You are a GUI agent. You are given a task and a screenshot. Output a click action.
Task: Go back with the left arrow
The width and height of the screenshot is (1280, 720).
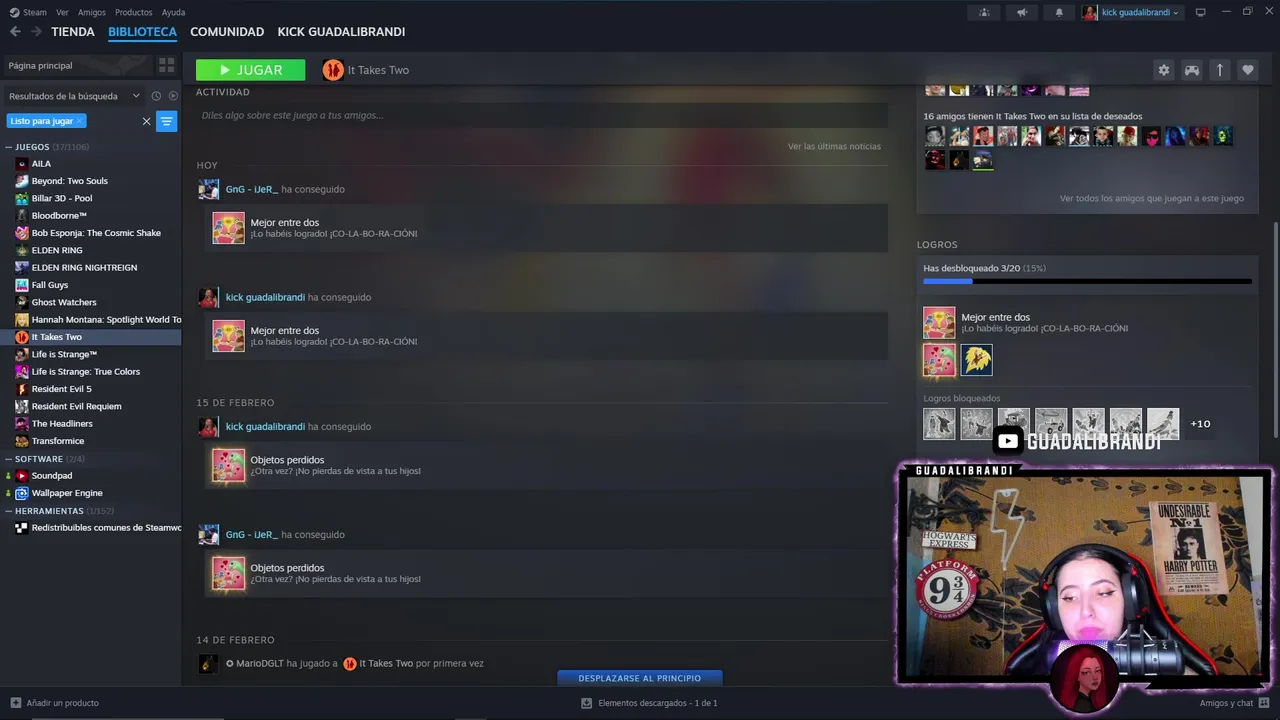click(x=15, y=32)
